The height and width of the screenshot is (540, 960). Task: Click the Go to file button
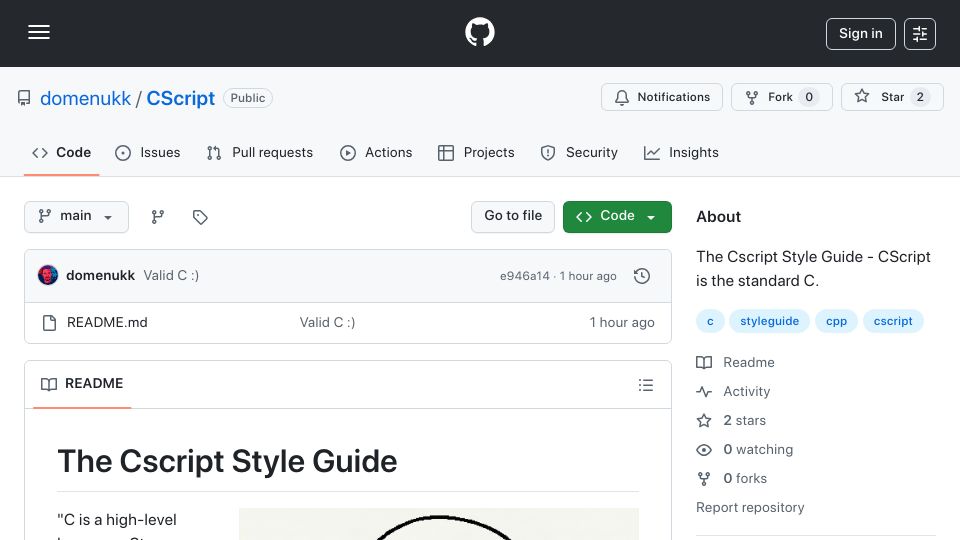tap(513, 217)
